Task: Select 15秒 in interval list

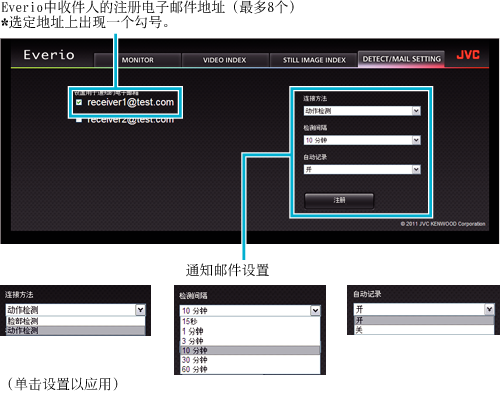Action: [x=250, y=321]
